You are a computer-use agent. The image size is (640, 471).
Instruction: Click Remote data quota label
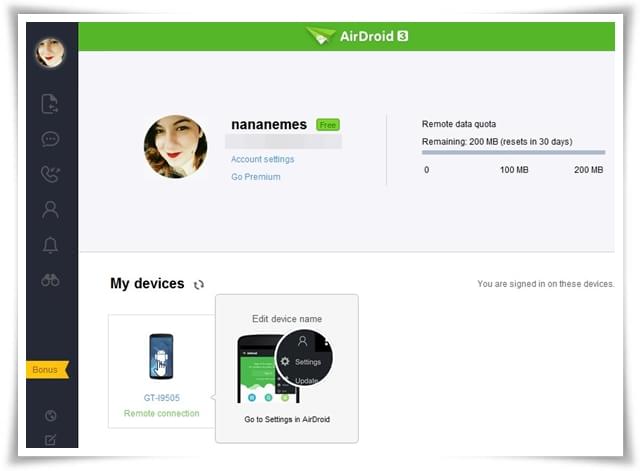point(459,124)
